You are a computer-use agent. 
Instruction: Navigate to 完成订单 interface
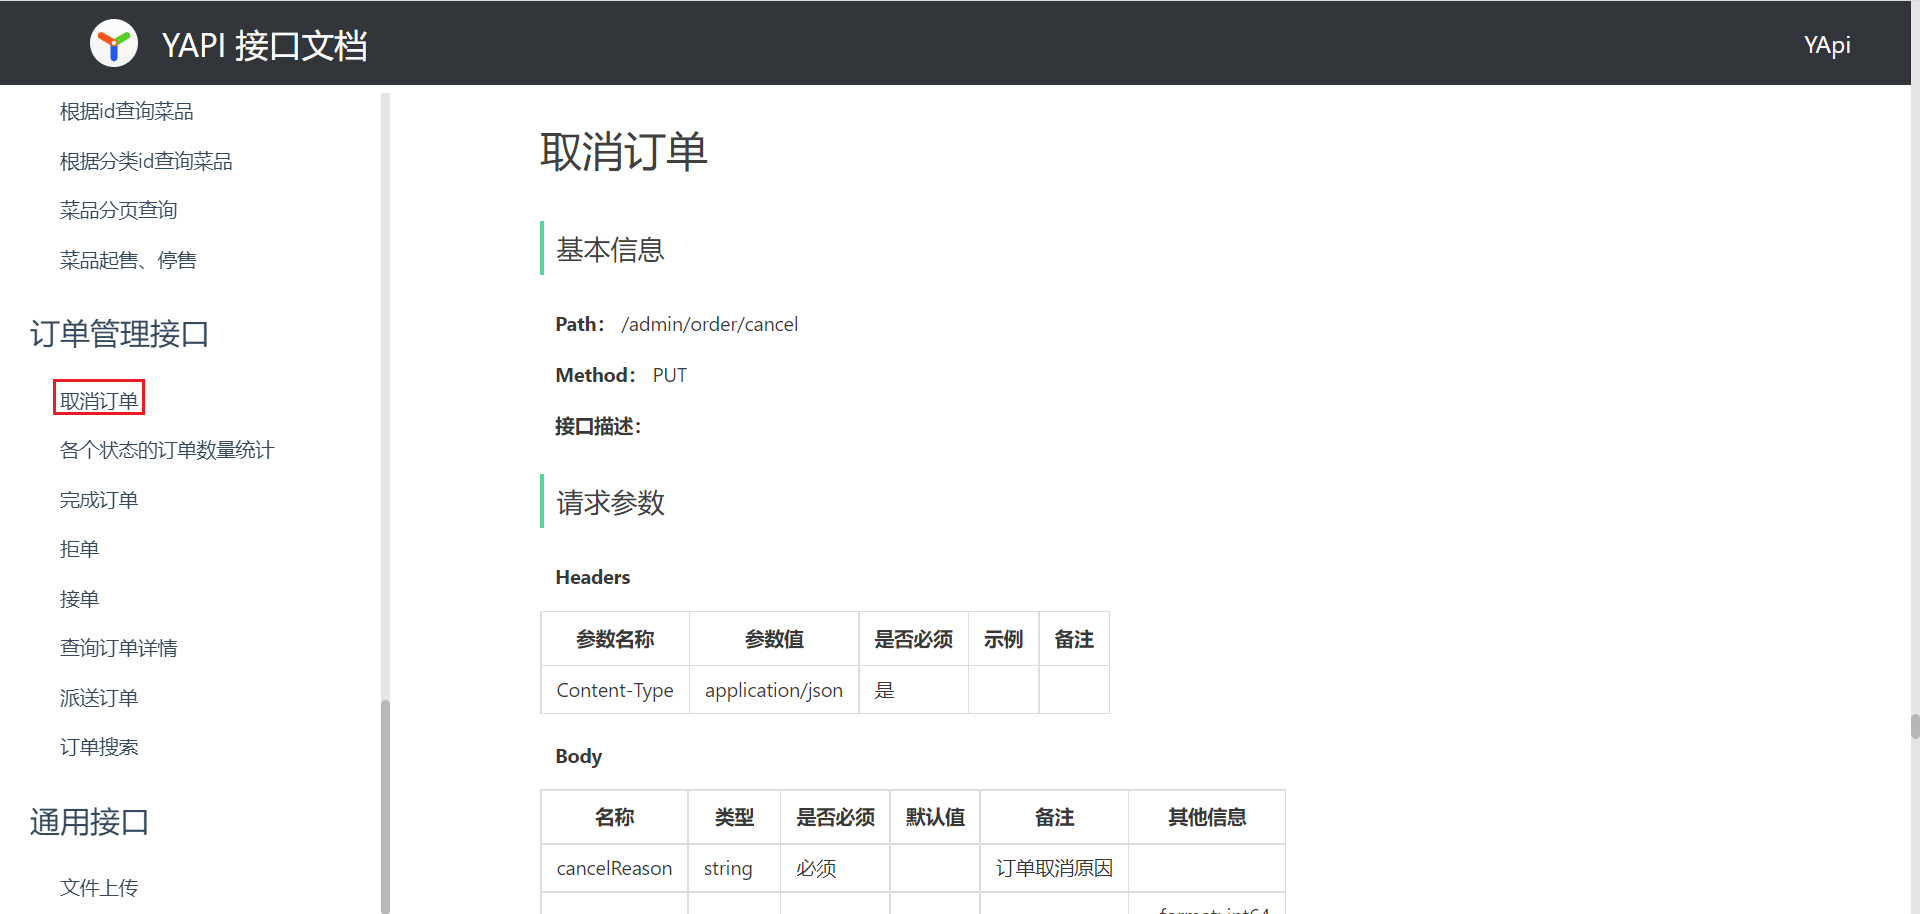pos(99,500)
